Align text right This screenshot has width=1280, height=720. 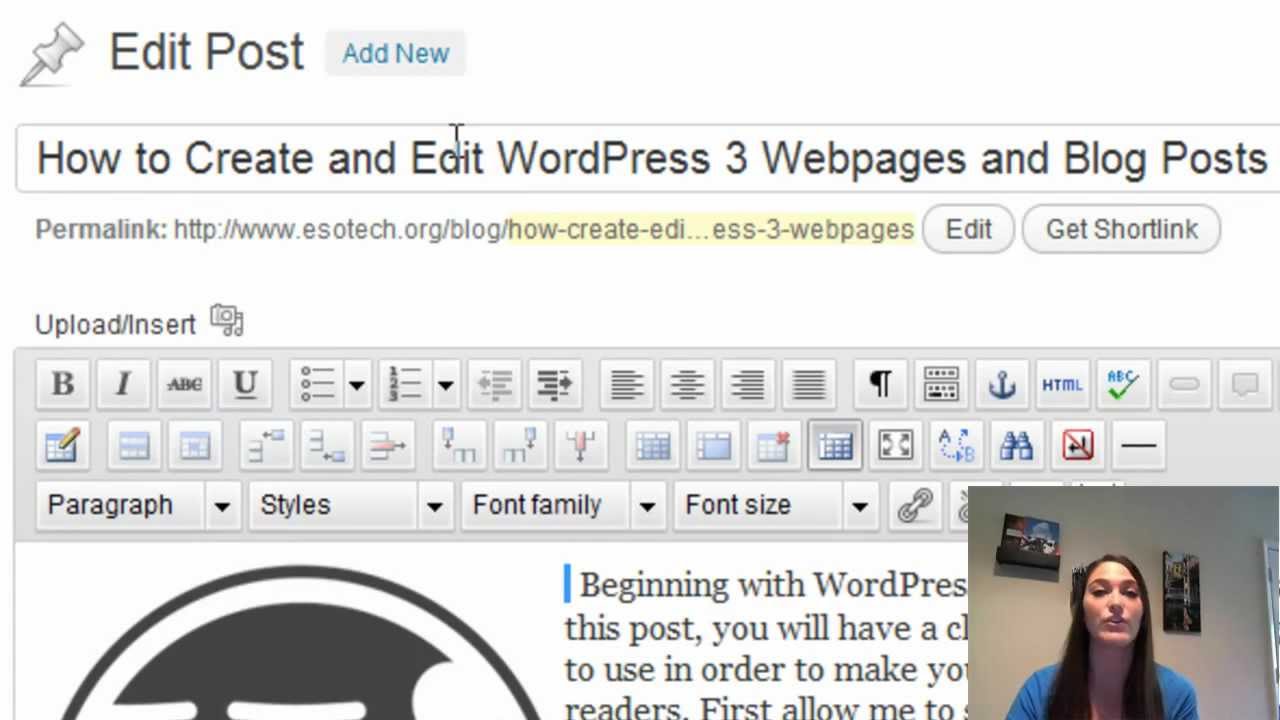point(748,385)
